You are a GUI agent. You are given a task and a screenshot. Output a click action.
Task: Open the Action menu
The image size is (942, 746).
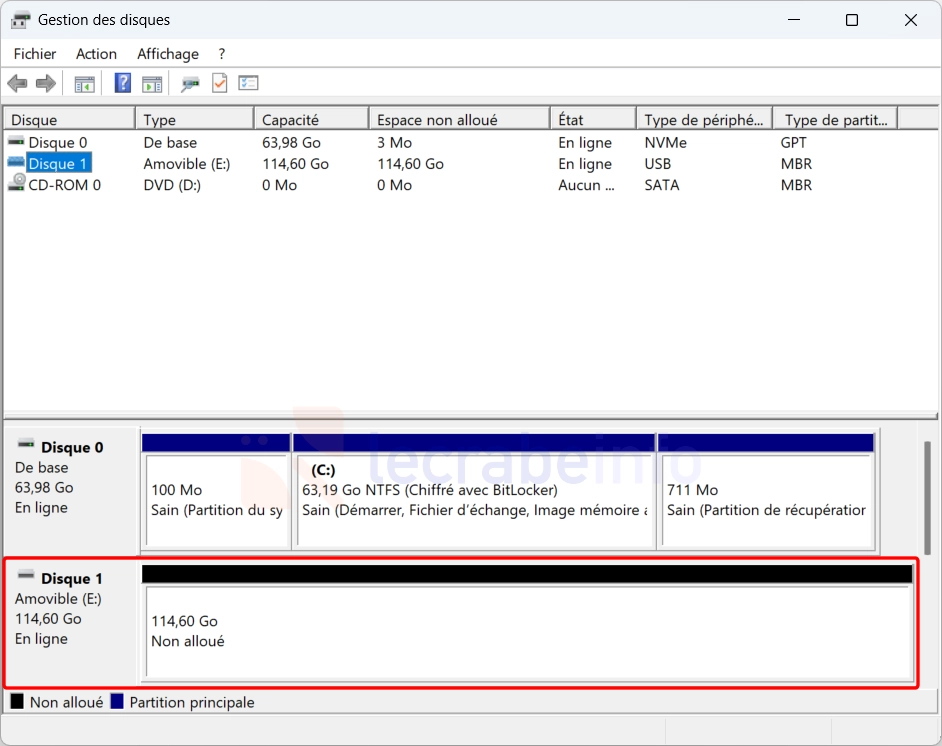[x=96, y=54]
